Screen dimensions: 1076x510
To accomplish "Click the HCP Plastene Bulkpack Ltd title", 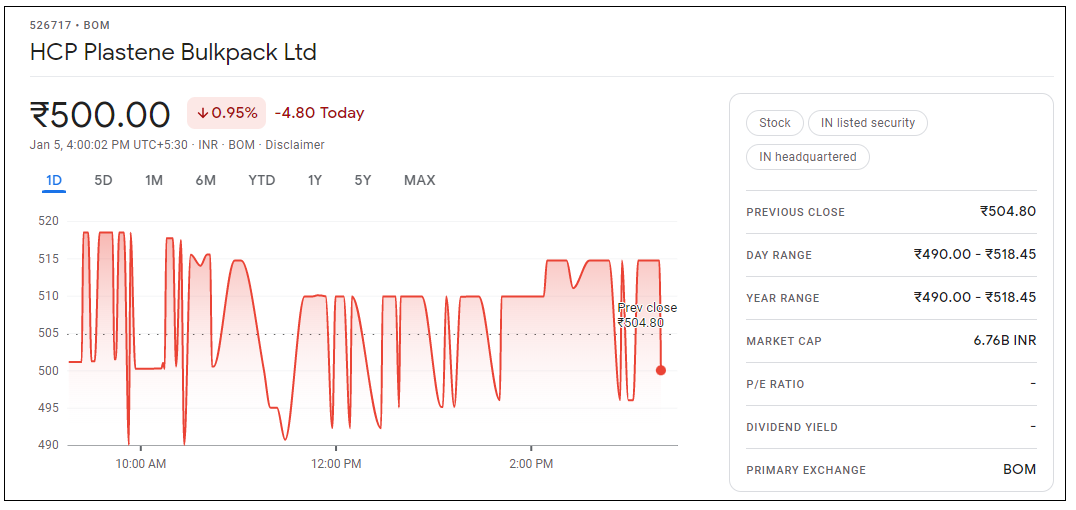I will [173, 52].
